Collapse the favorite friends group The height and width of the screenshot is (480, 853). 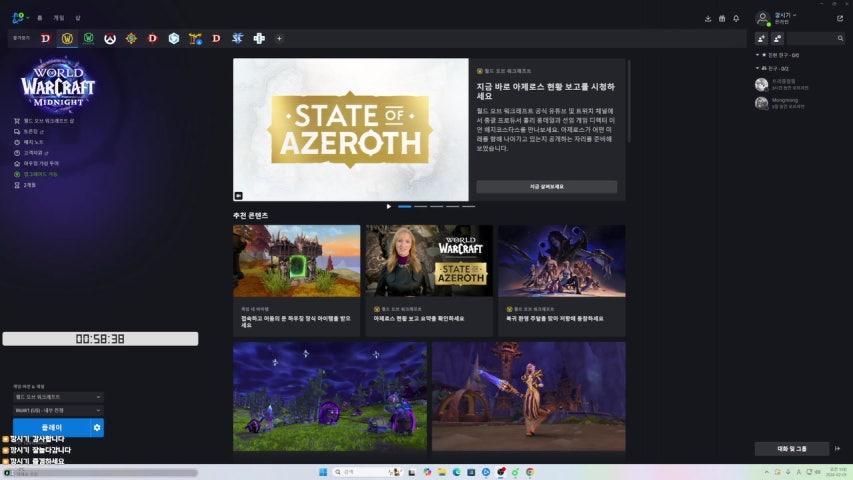pos(759,54)
